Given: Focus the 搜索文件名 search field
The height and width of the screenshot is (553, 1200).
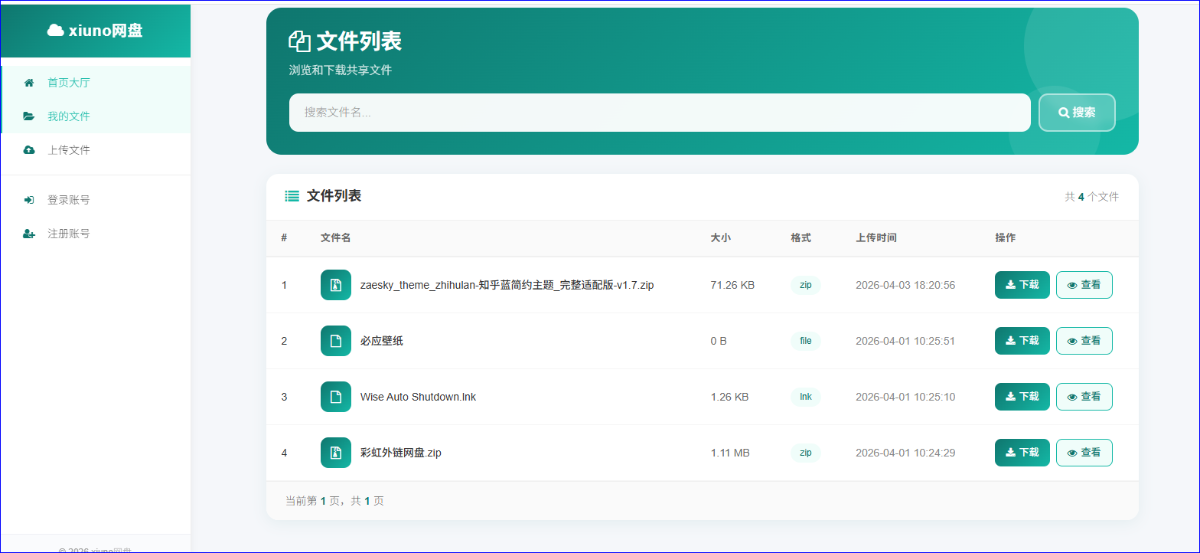Looking at the screenshot, I should pyautogui.click(x=659, y=113).
